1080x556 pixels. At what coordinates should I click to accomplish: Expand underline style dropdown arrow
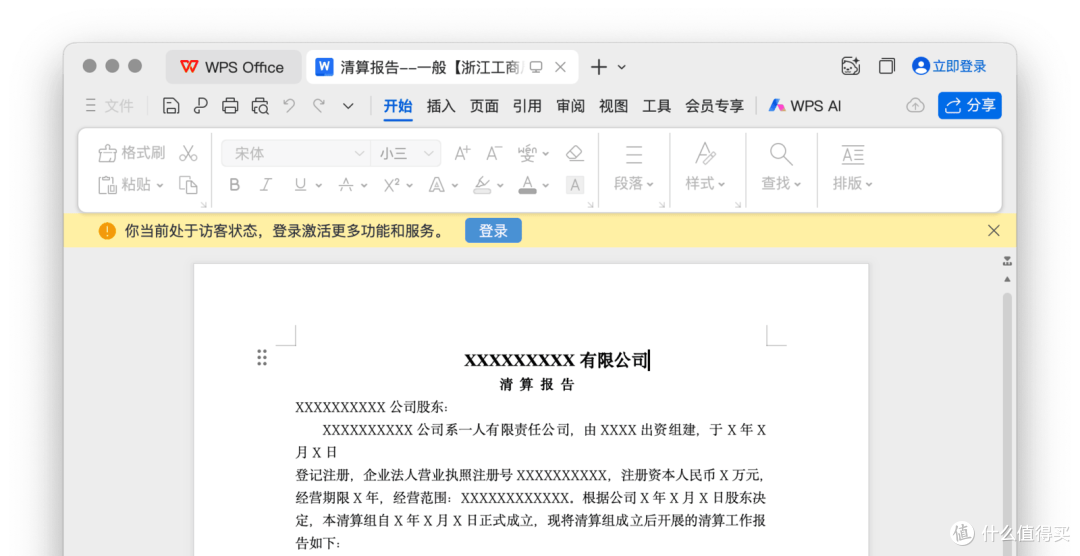click(318, 185)
